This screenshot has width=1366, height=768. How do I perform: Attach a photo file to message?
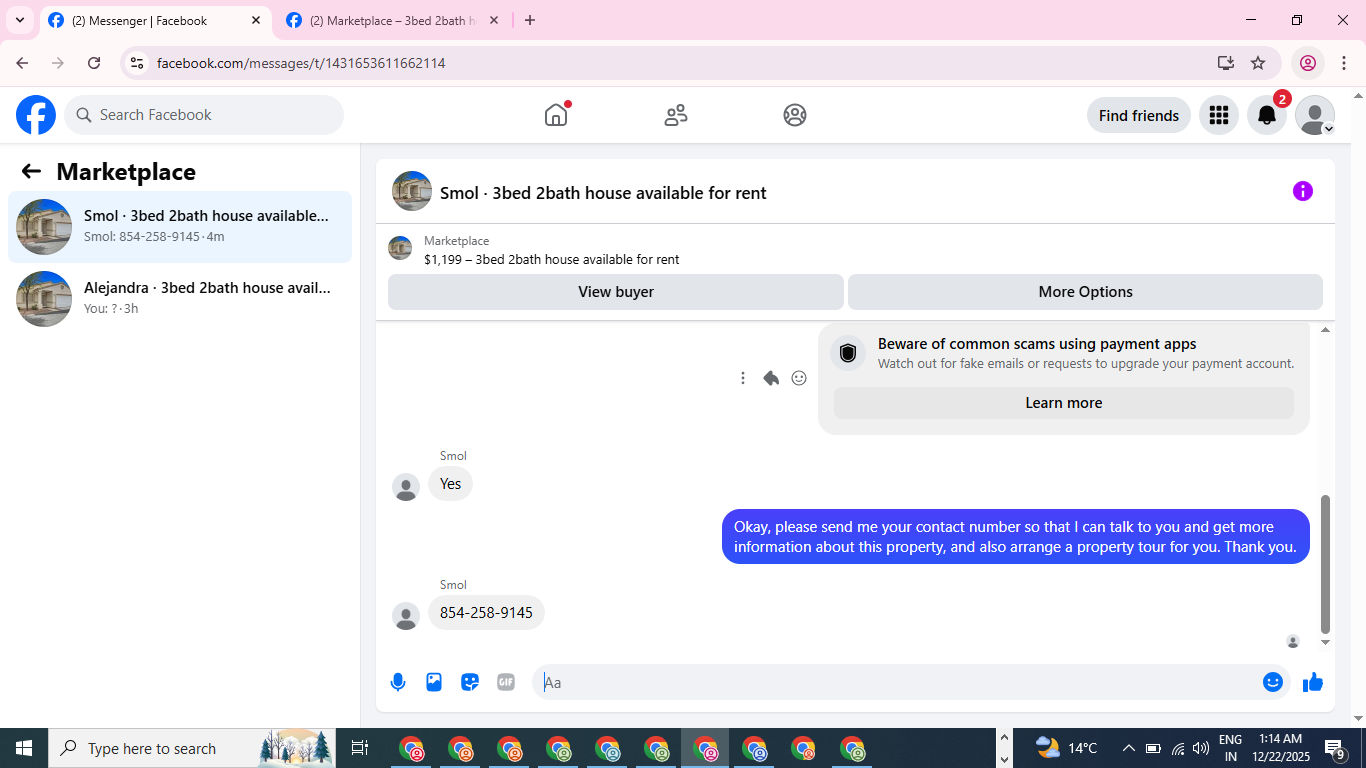point(434,682)
